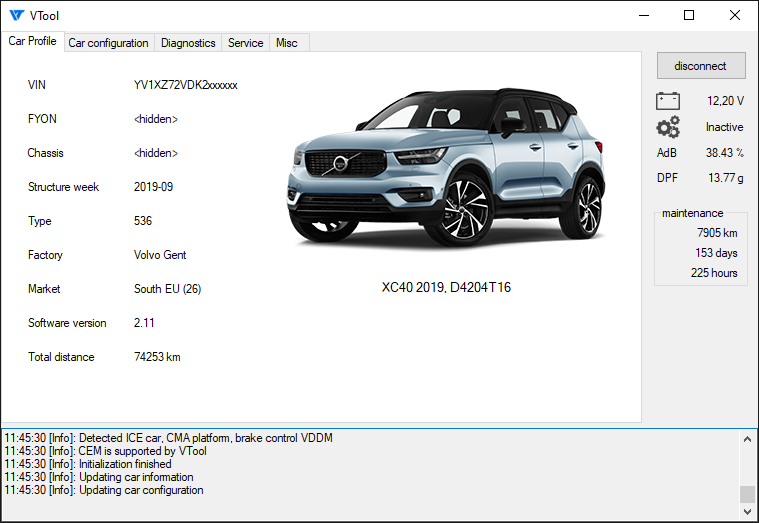
Task: Go to the Service tab
Action: 245,43
